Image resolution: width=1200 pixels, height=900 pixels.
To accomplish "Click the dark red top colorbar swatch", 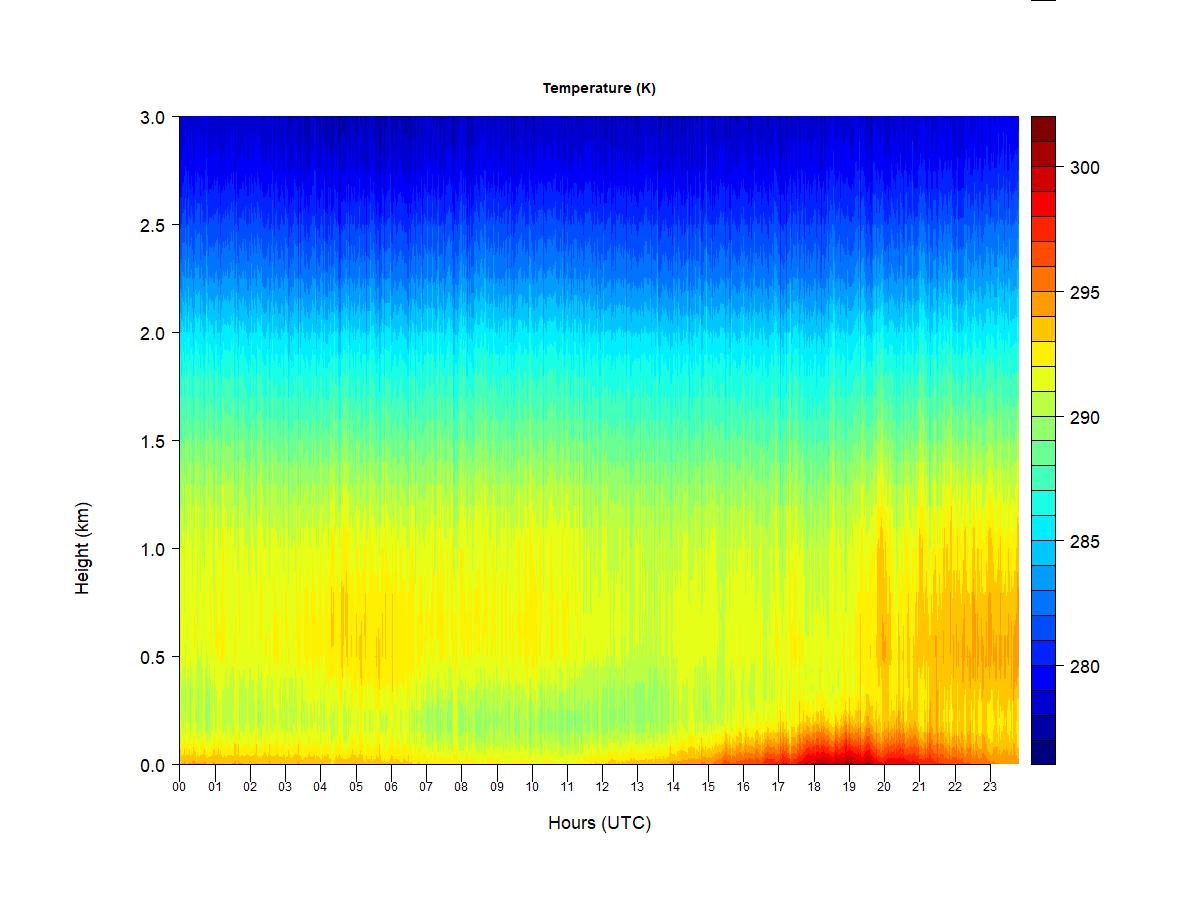I will (1043, 129).
